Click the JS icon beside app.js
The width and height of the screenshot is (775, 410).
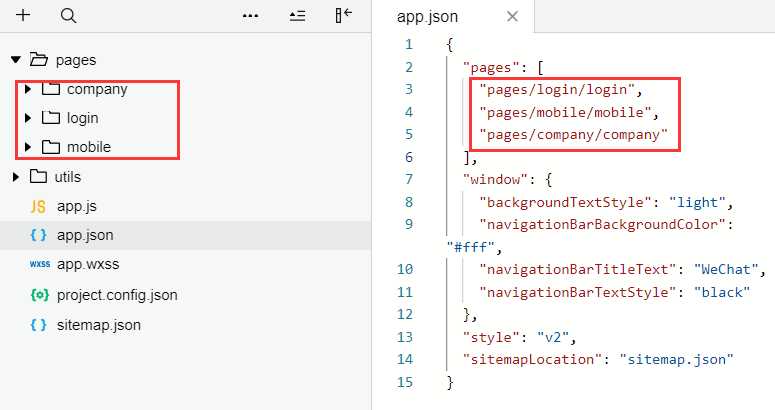click(x=38, y=206)
